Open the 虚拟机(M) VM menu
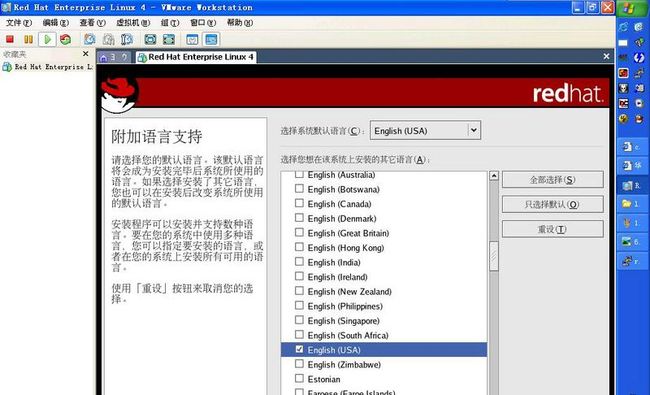The width and height of the screenshot is (650, 395). click(133, 23)
